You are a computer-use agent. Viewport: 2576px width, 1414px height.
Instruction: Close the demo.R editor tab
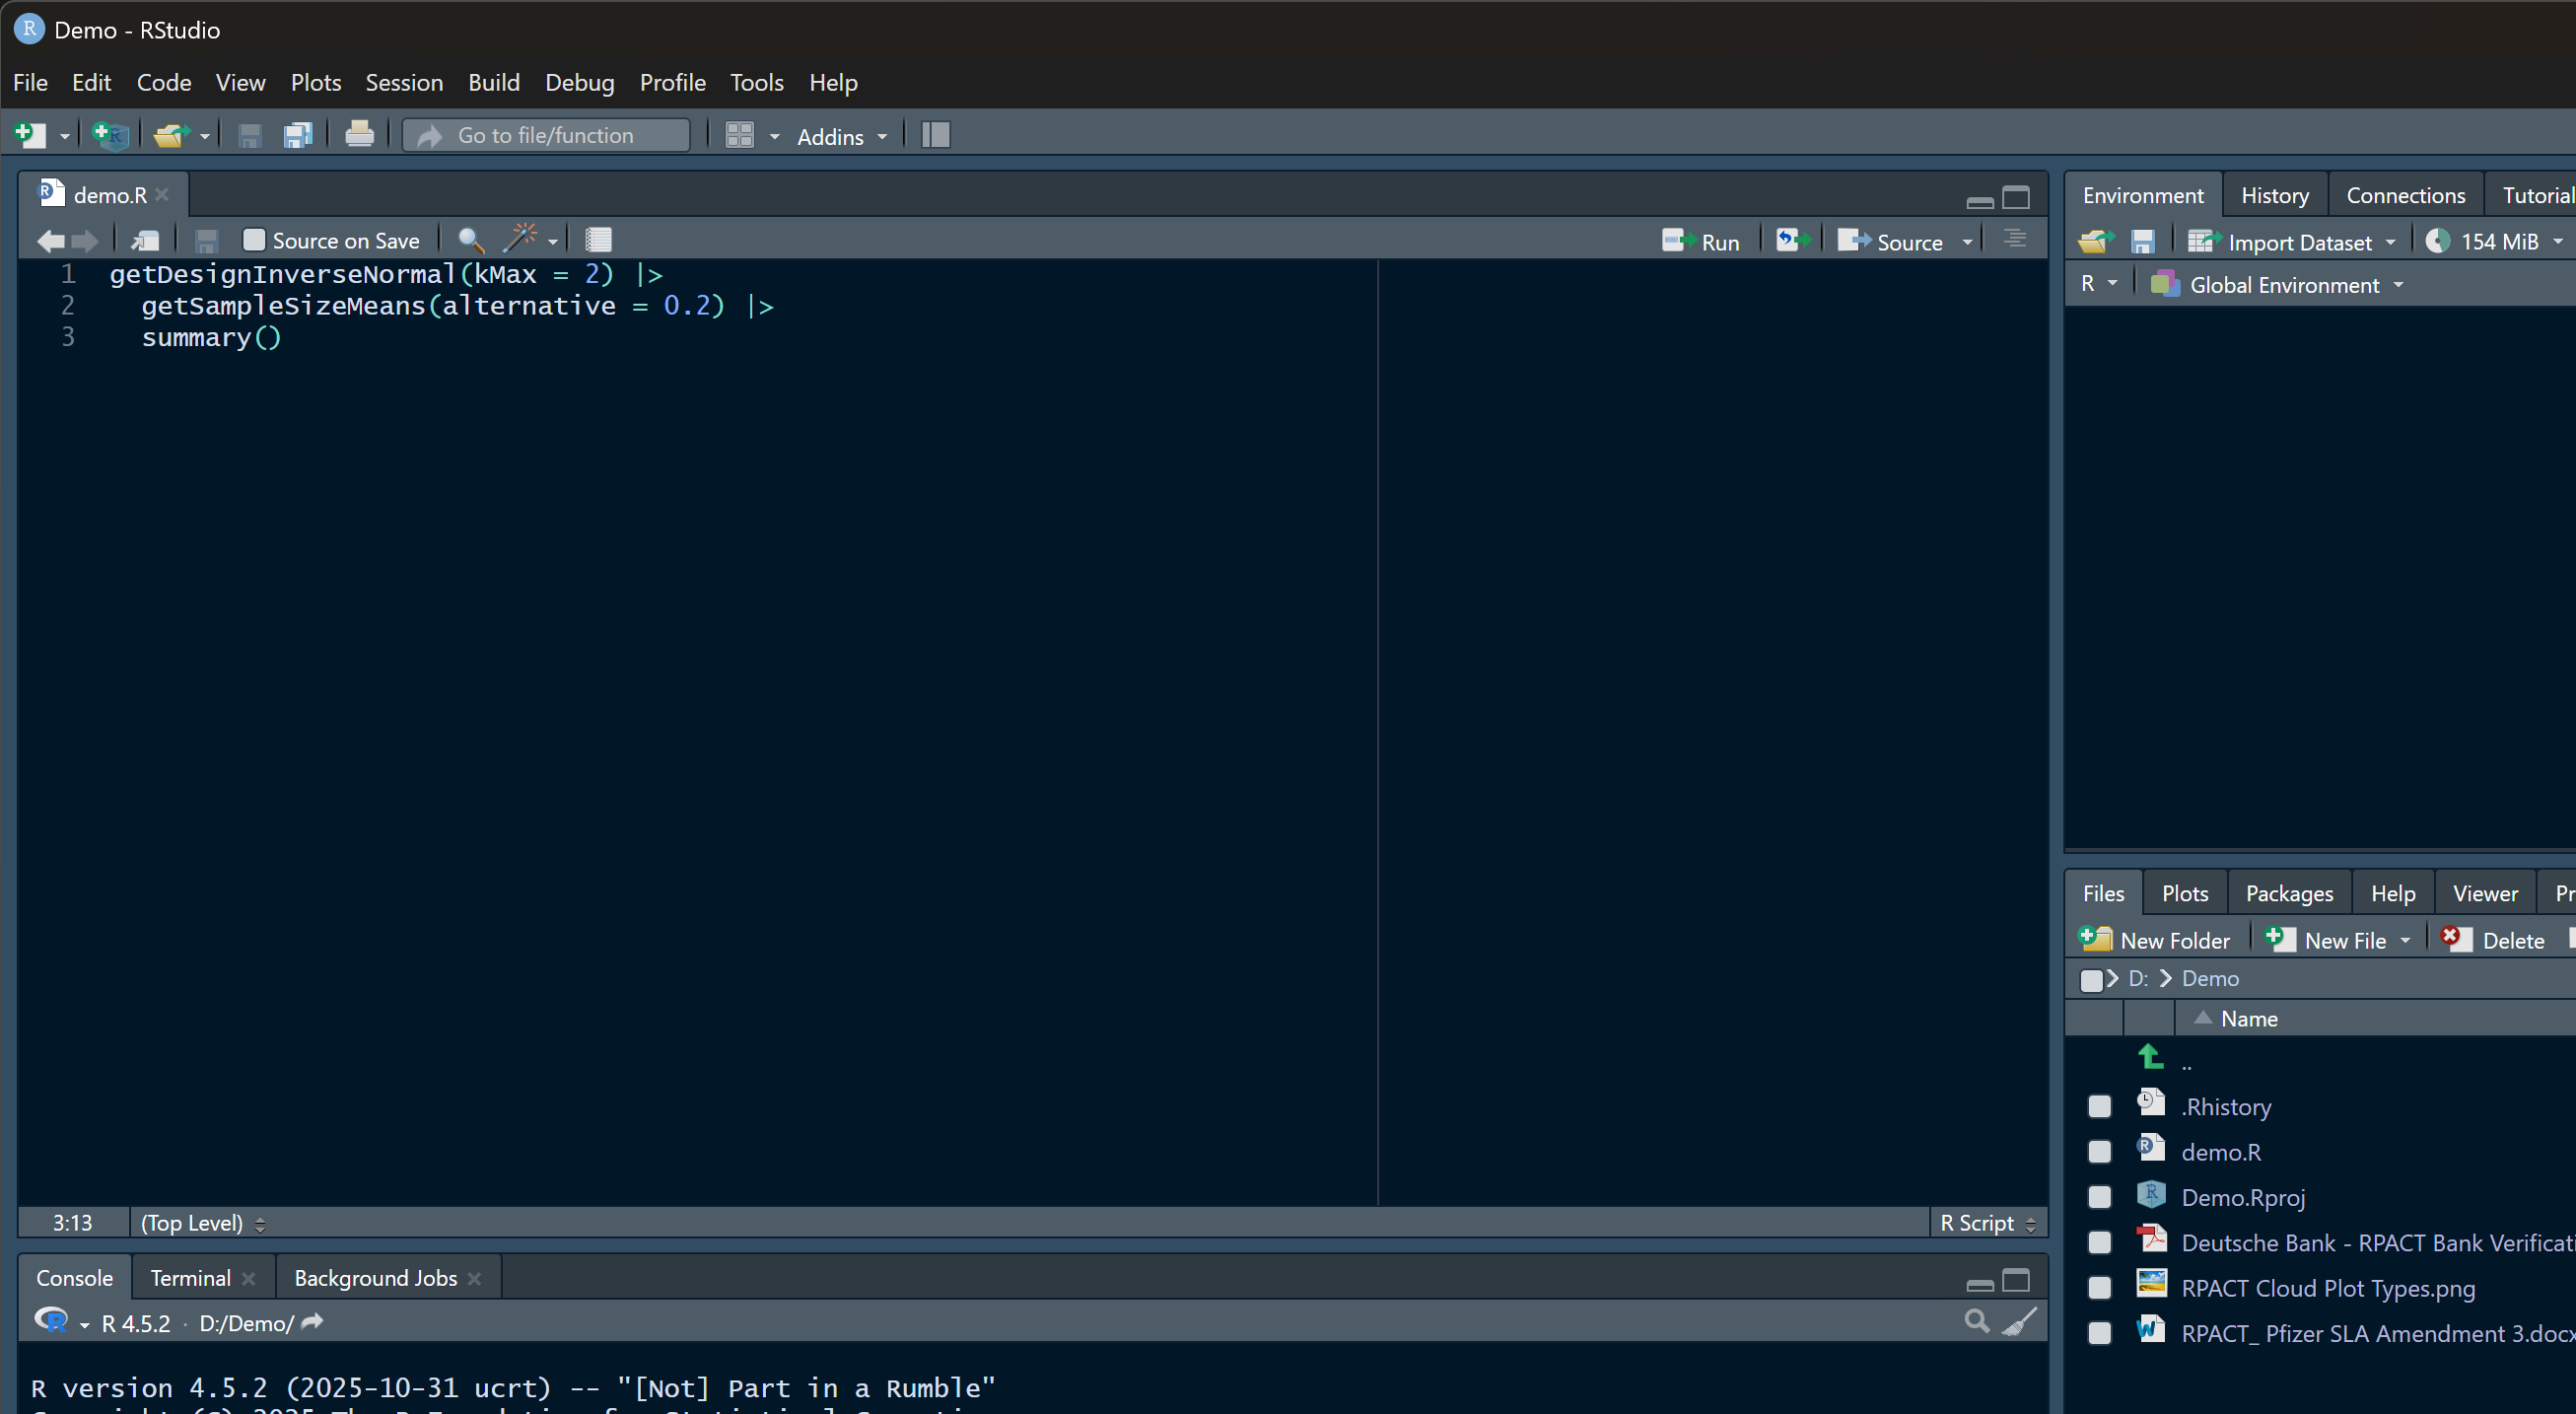[163, 194]
